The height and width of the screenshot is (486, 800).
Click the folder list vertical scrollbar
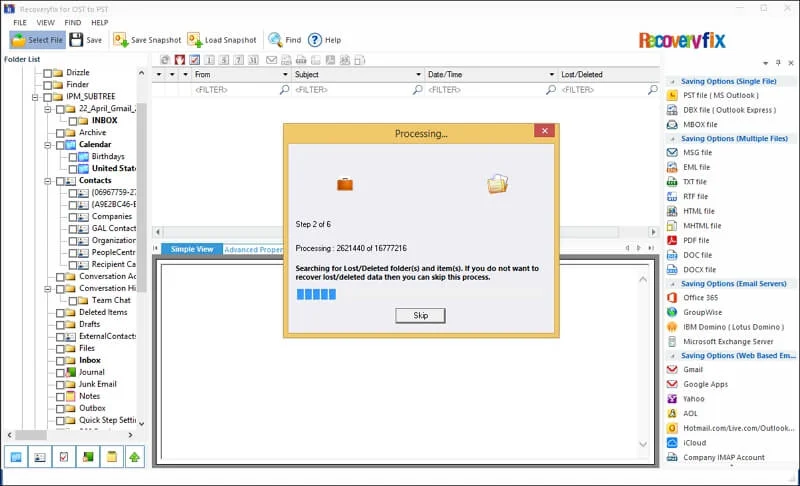(141, 196)
